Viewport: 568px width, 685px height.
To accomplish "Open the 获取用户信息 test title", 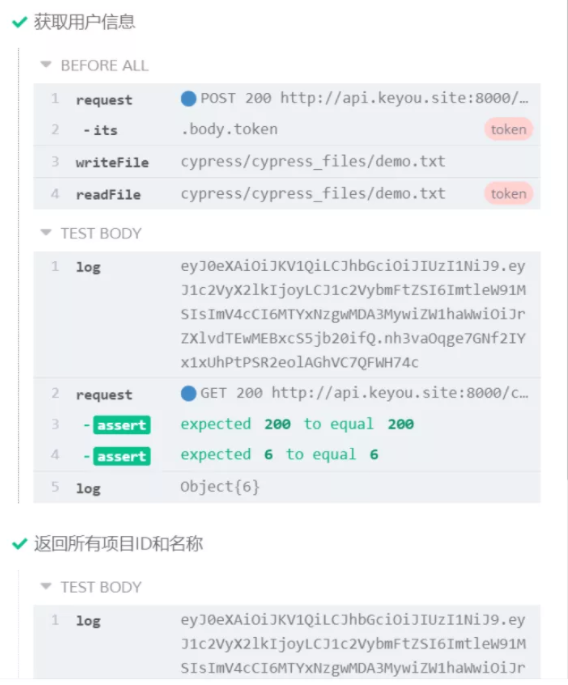I will (84, 22).
